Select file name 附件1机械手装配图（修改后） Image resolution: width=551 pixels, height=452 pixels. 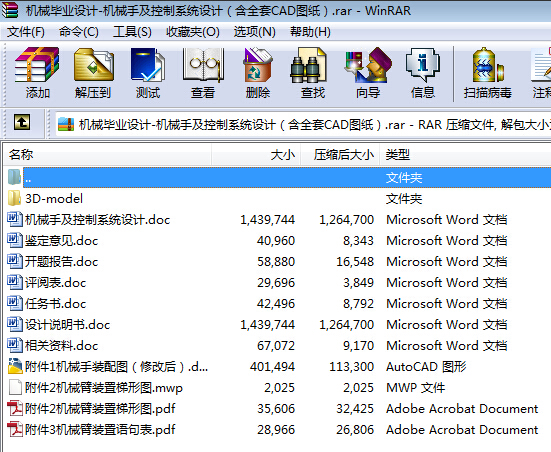pyautogui.click(x=116, y=367)
